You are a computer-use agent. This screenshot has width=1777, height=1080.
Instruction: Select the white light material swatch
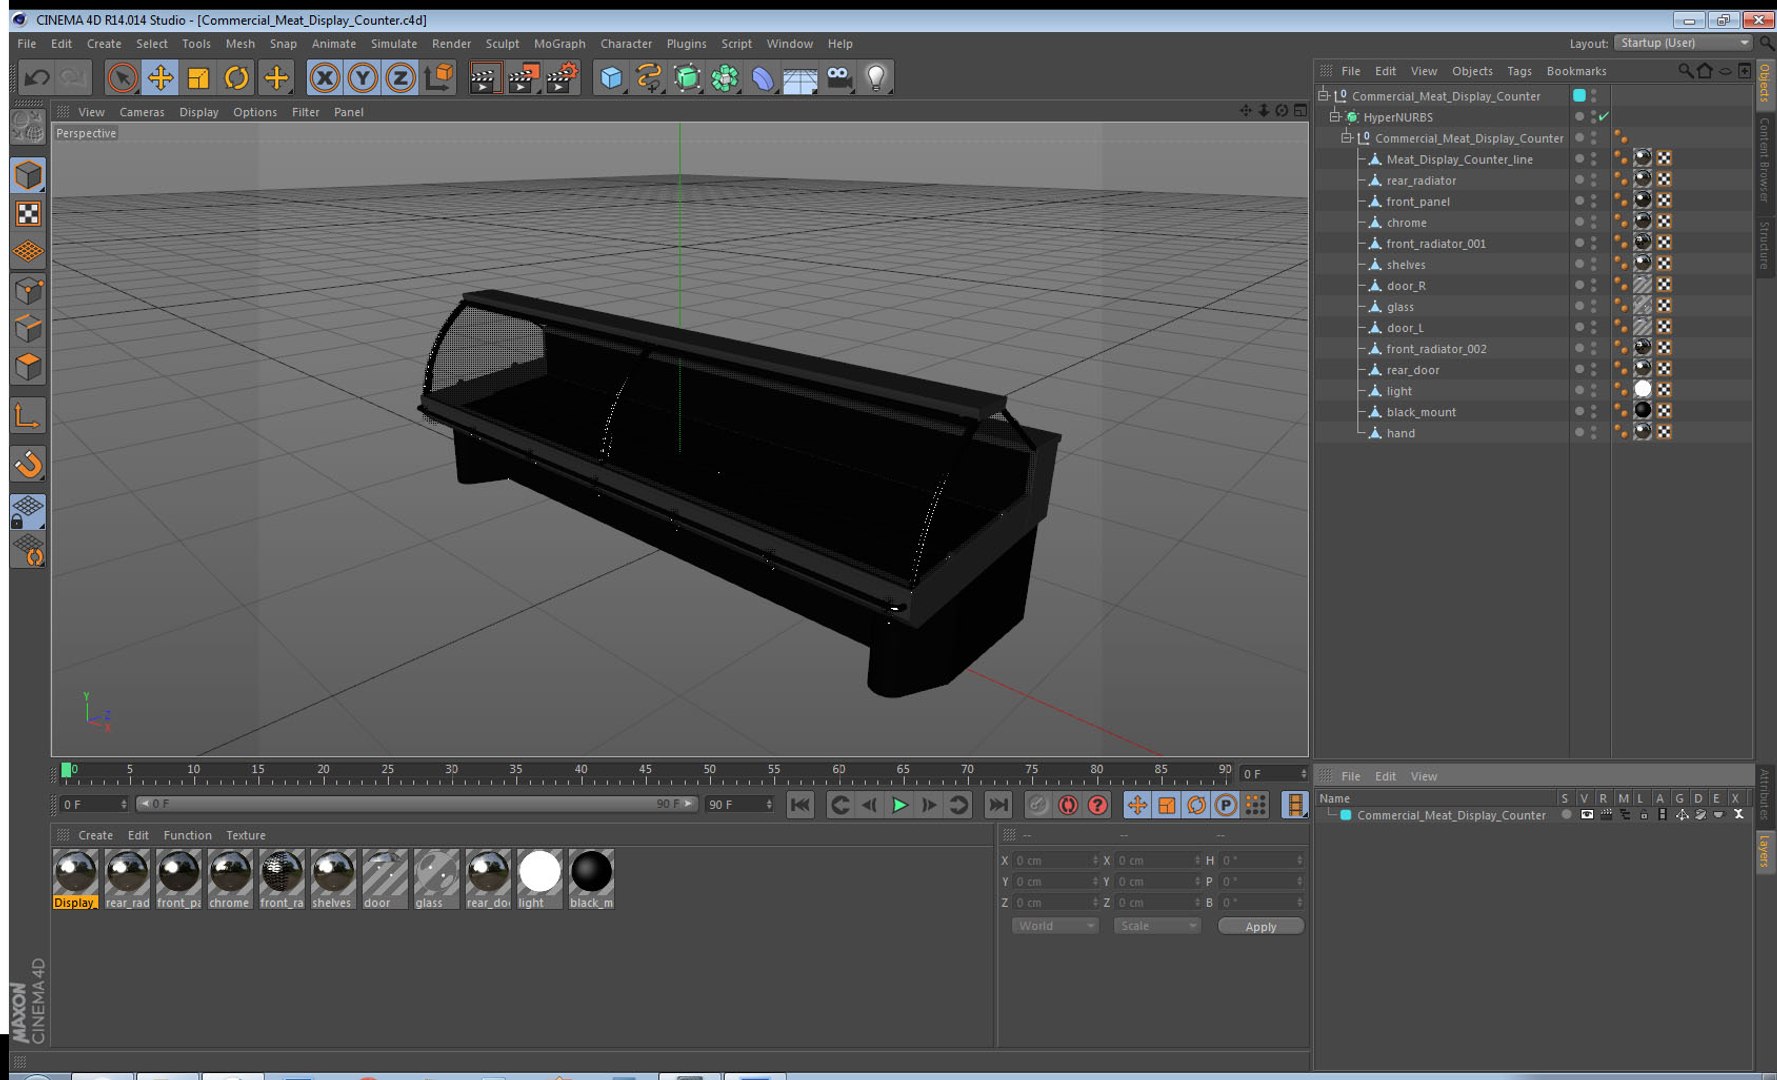coord(539,872)
